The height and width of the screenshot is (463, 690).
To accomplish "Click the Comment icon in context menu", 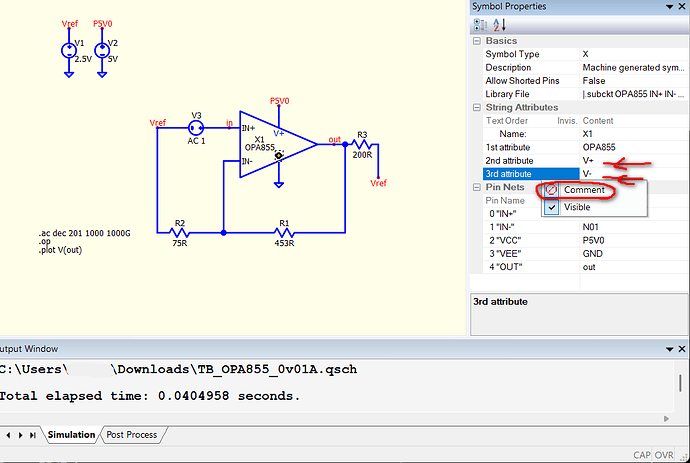I will click(x=550, y=190).
